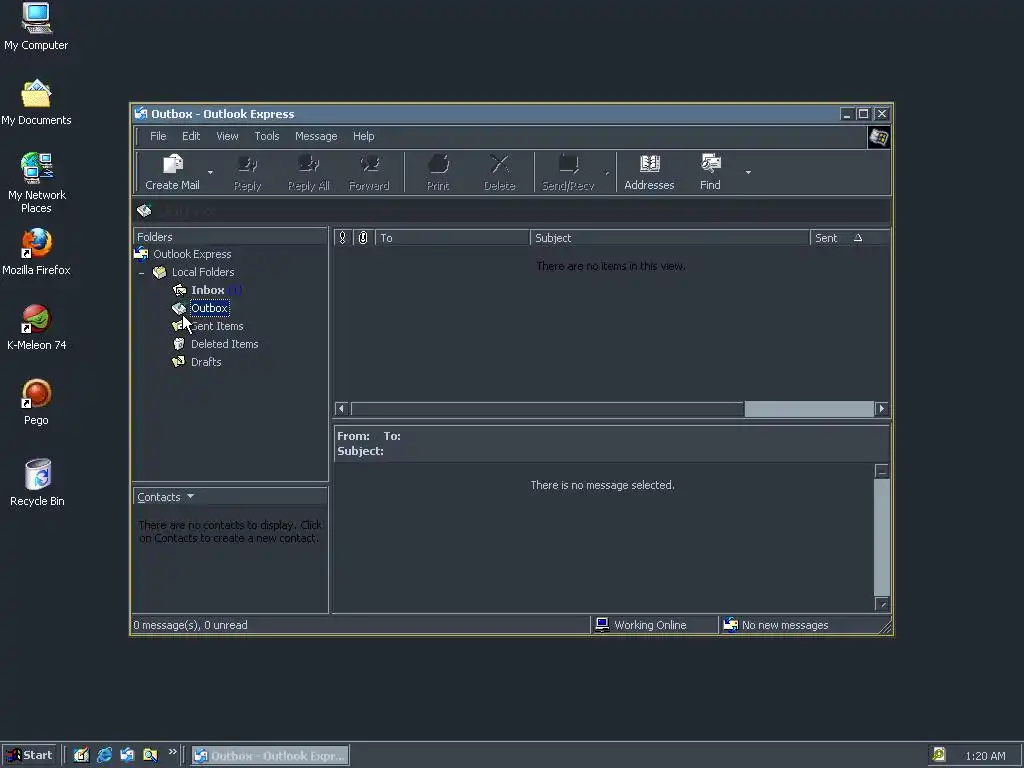Open the File menu

[x=158, y=136]
